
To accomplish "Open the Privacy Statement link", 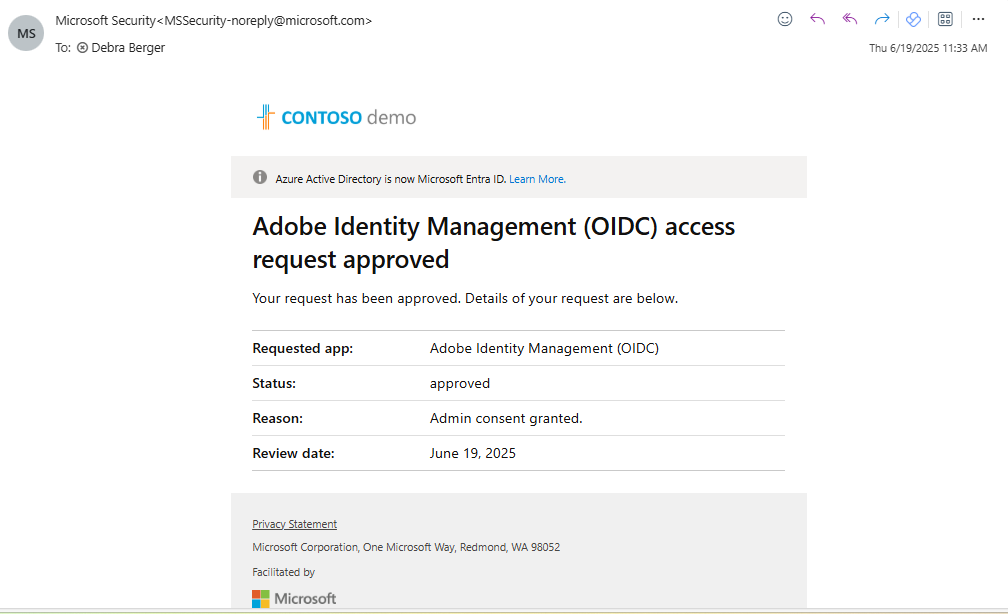I will pos(294,524).
